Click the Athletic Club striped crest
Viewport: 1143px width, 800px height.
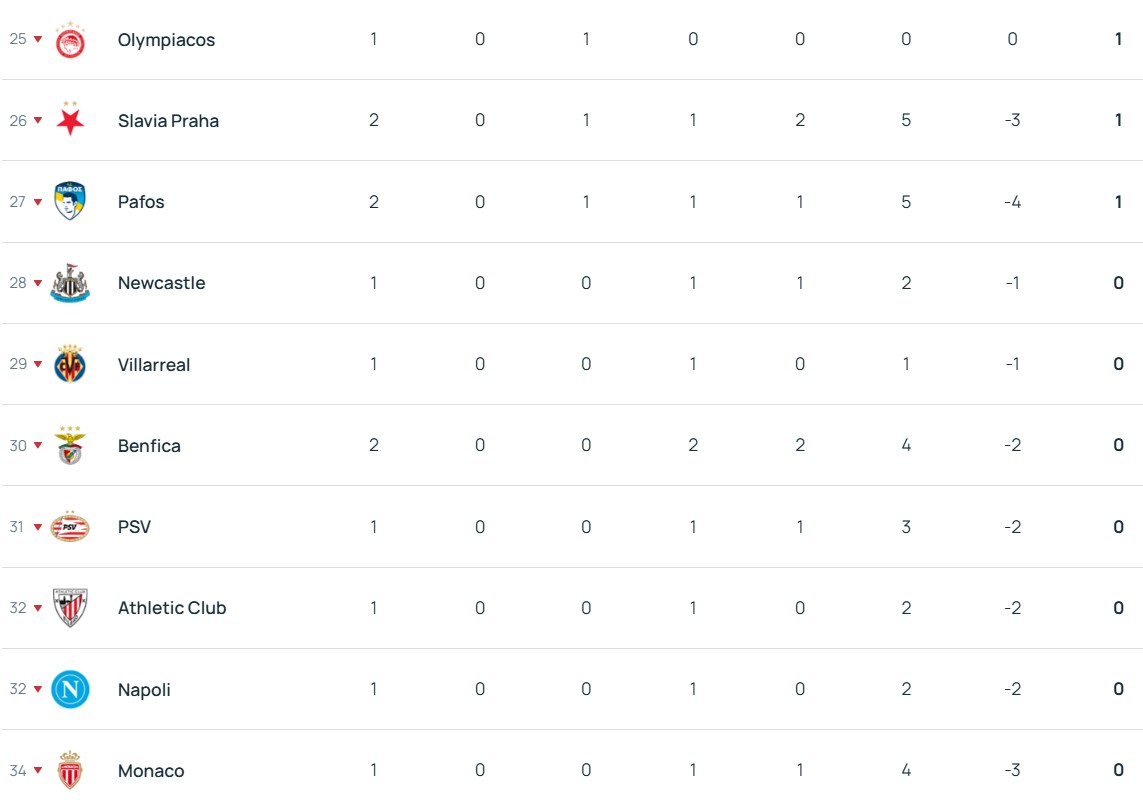[70, 608]
